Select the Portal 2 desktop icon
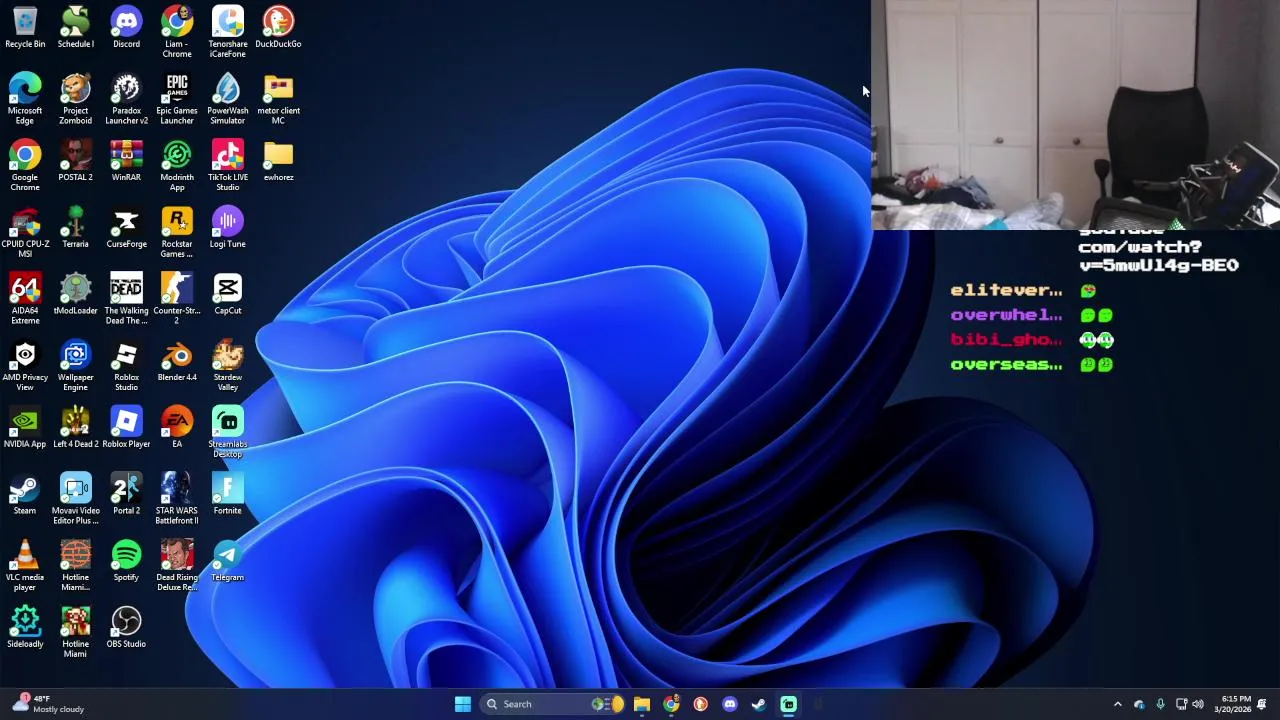 click(x=126, y=494)
